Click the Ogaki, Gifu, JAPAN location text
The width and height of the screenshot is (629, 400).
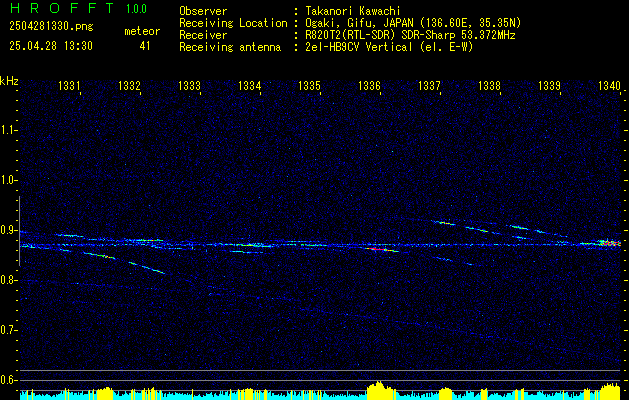pos(413,23)
